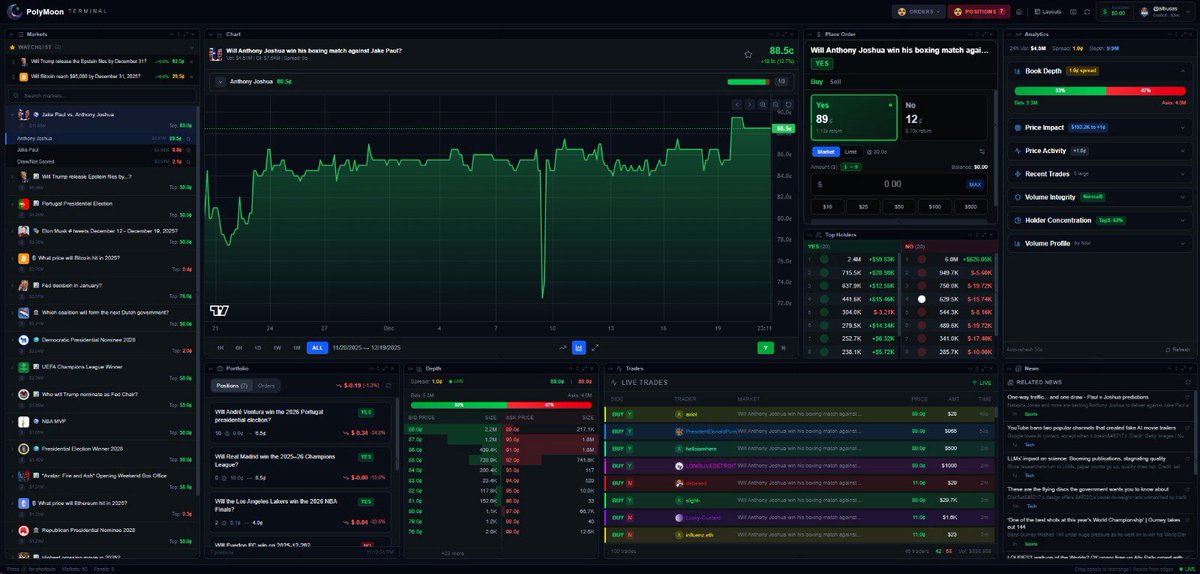1200x574 pixels.
Task: Set chart range to 1M
Action: pos(296,348)
